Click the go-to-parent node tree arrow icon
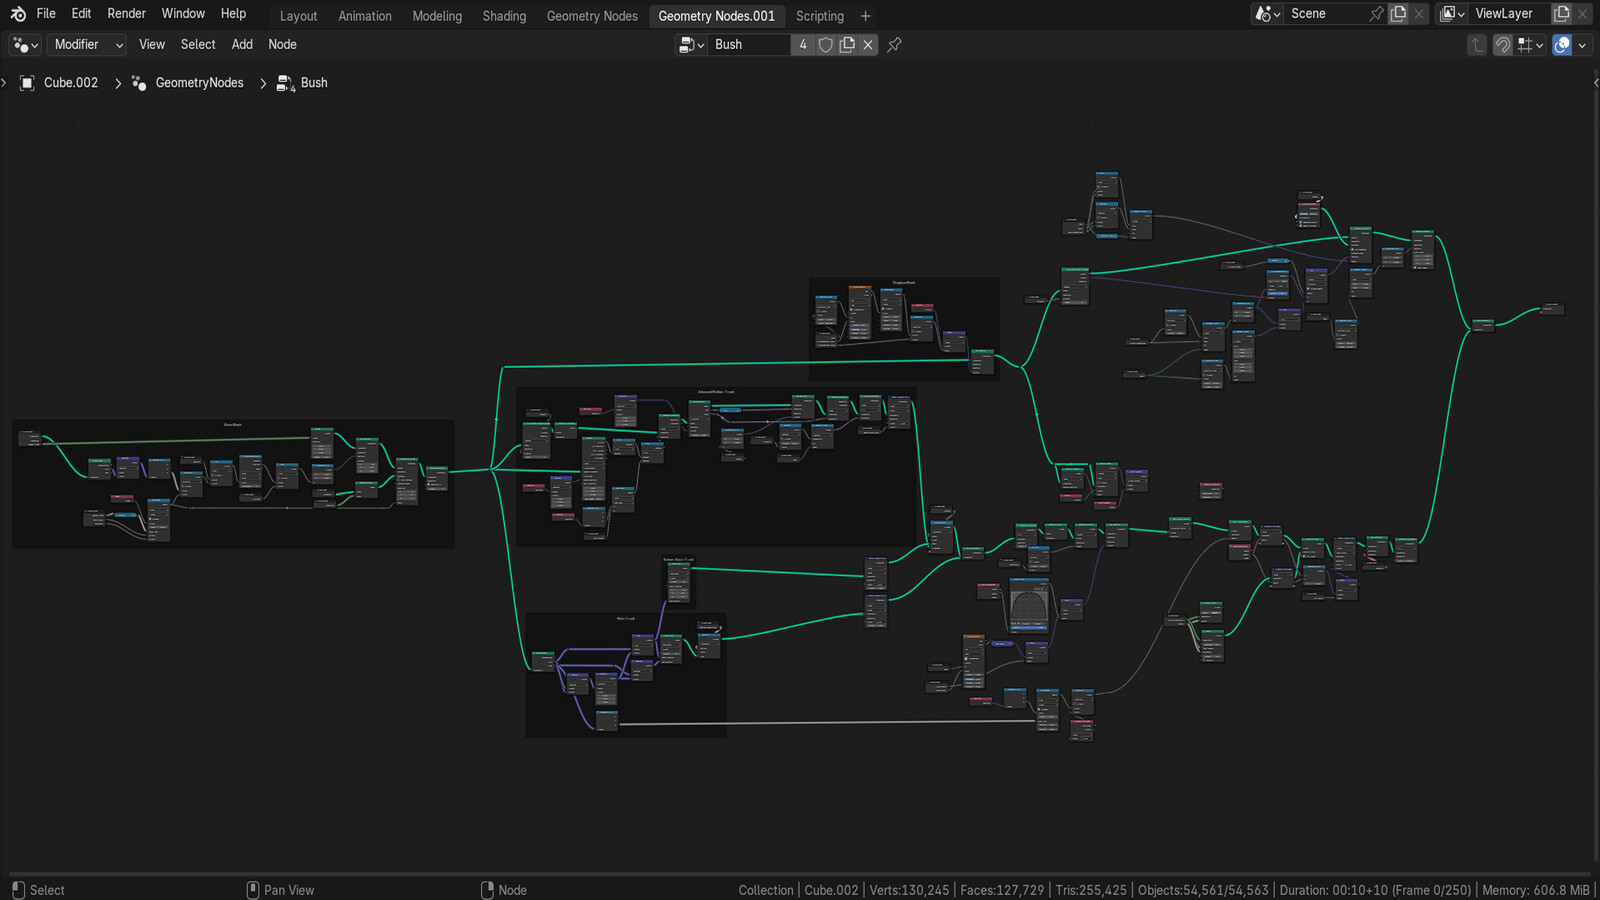Screen dimensions: 1600x900 pyautogui.click(x=1477, y=45)
